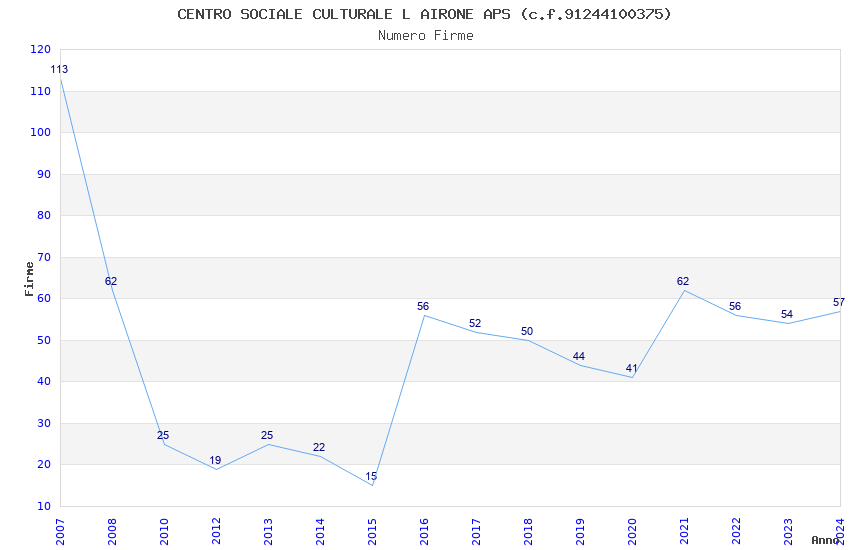Select the 44 data label at 2019

(x=578, y=356)
